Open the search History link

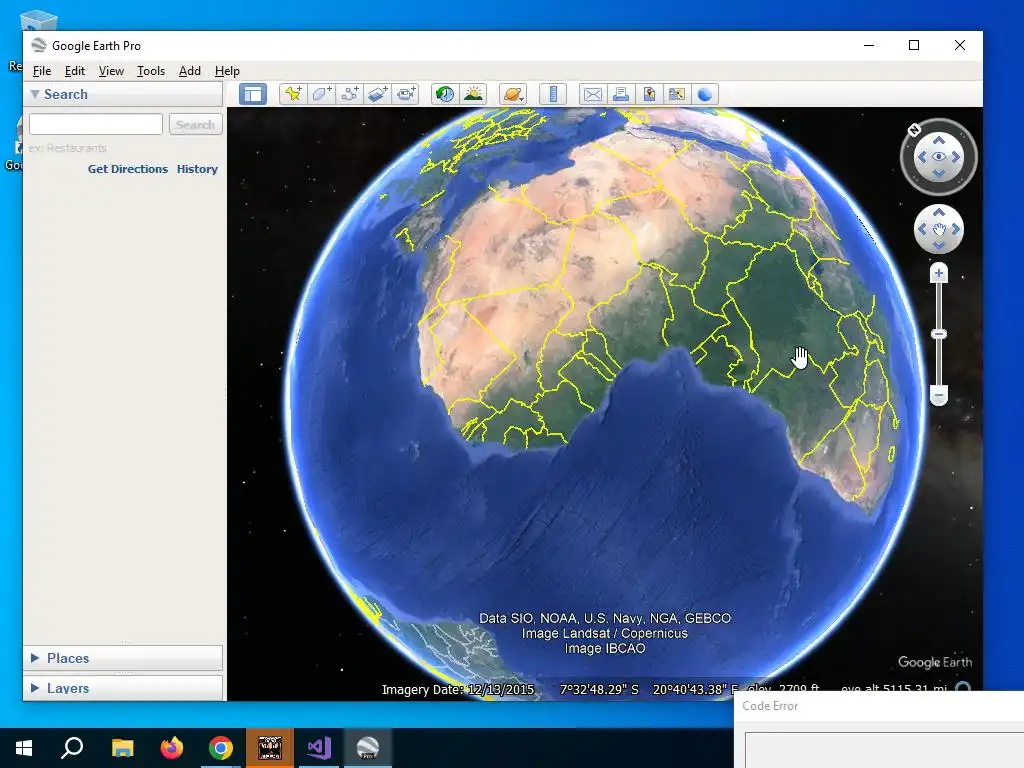point(197,168)
